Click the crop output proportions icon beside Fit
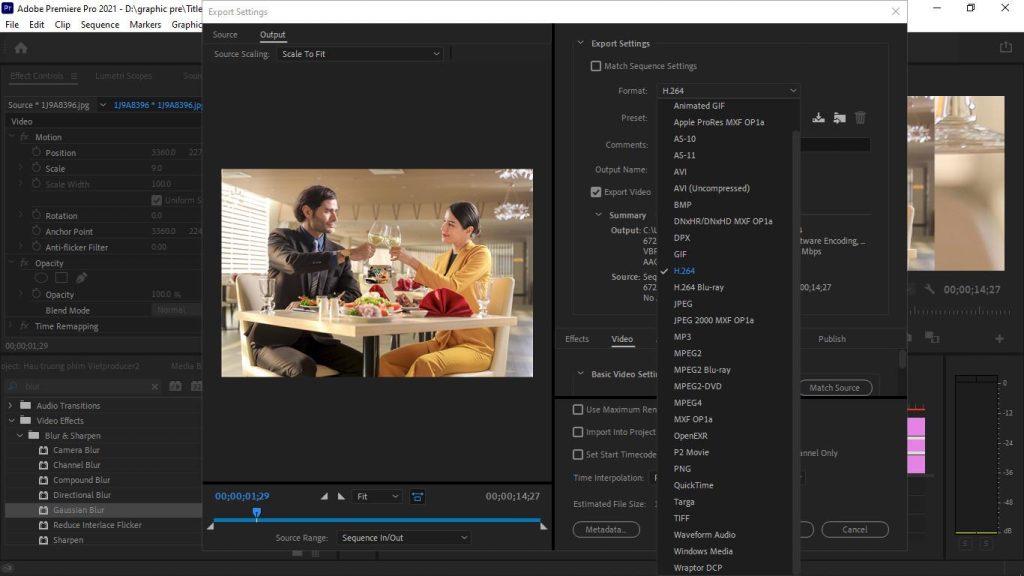 click(x=418, y=496)
